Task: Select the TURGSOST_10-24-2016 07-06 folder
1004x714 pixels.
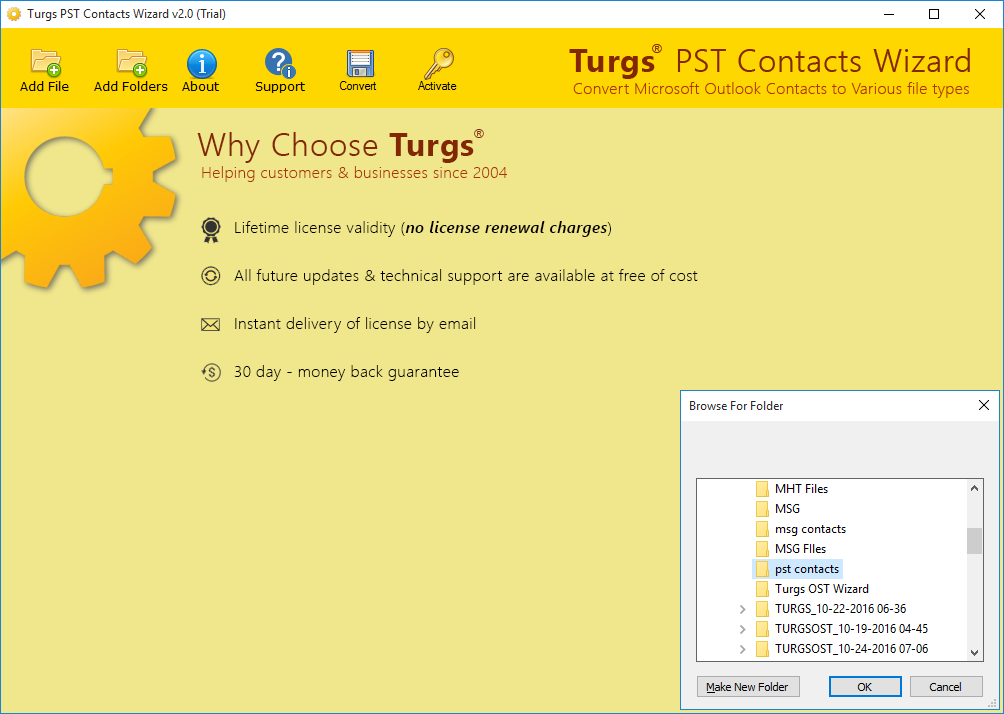Action: coord(851,649)
